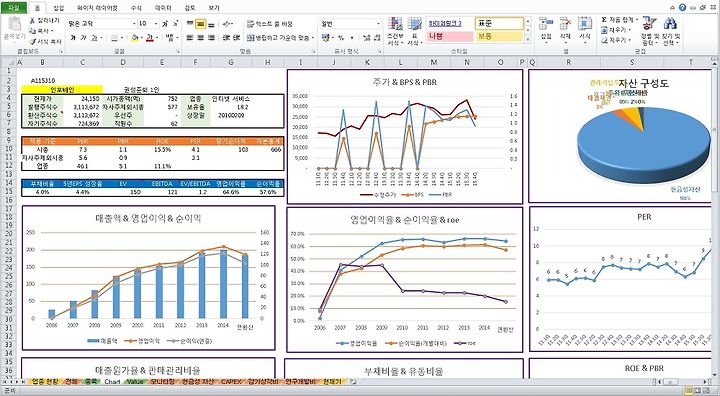Click the Clear eraser icon
The height and width of the screenshot is (396, 720).
604,40
